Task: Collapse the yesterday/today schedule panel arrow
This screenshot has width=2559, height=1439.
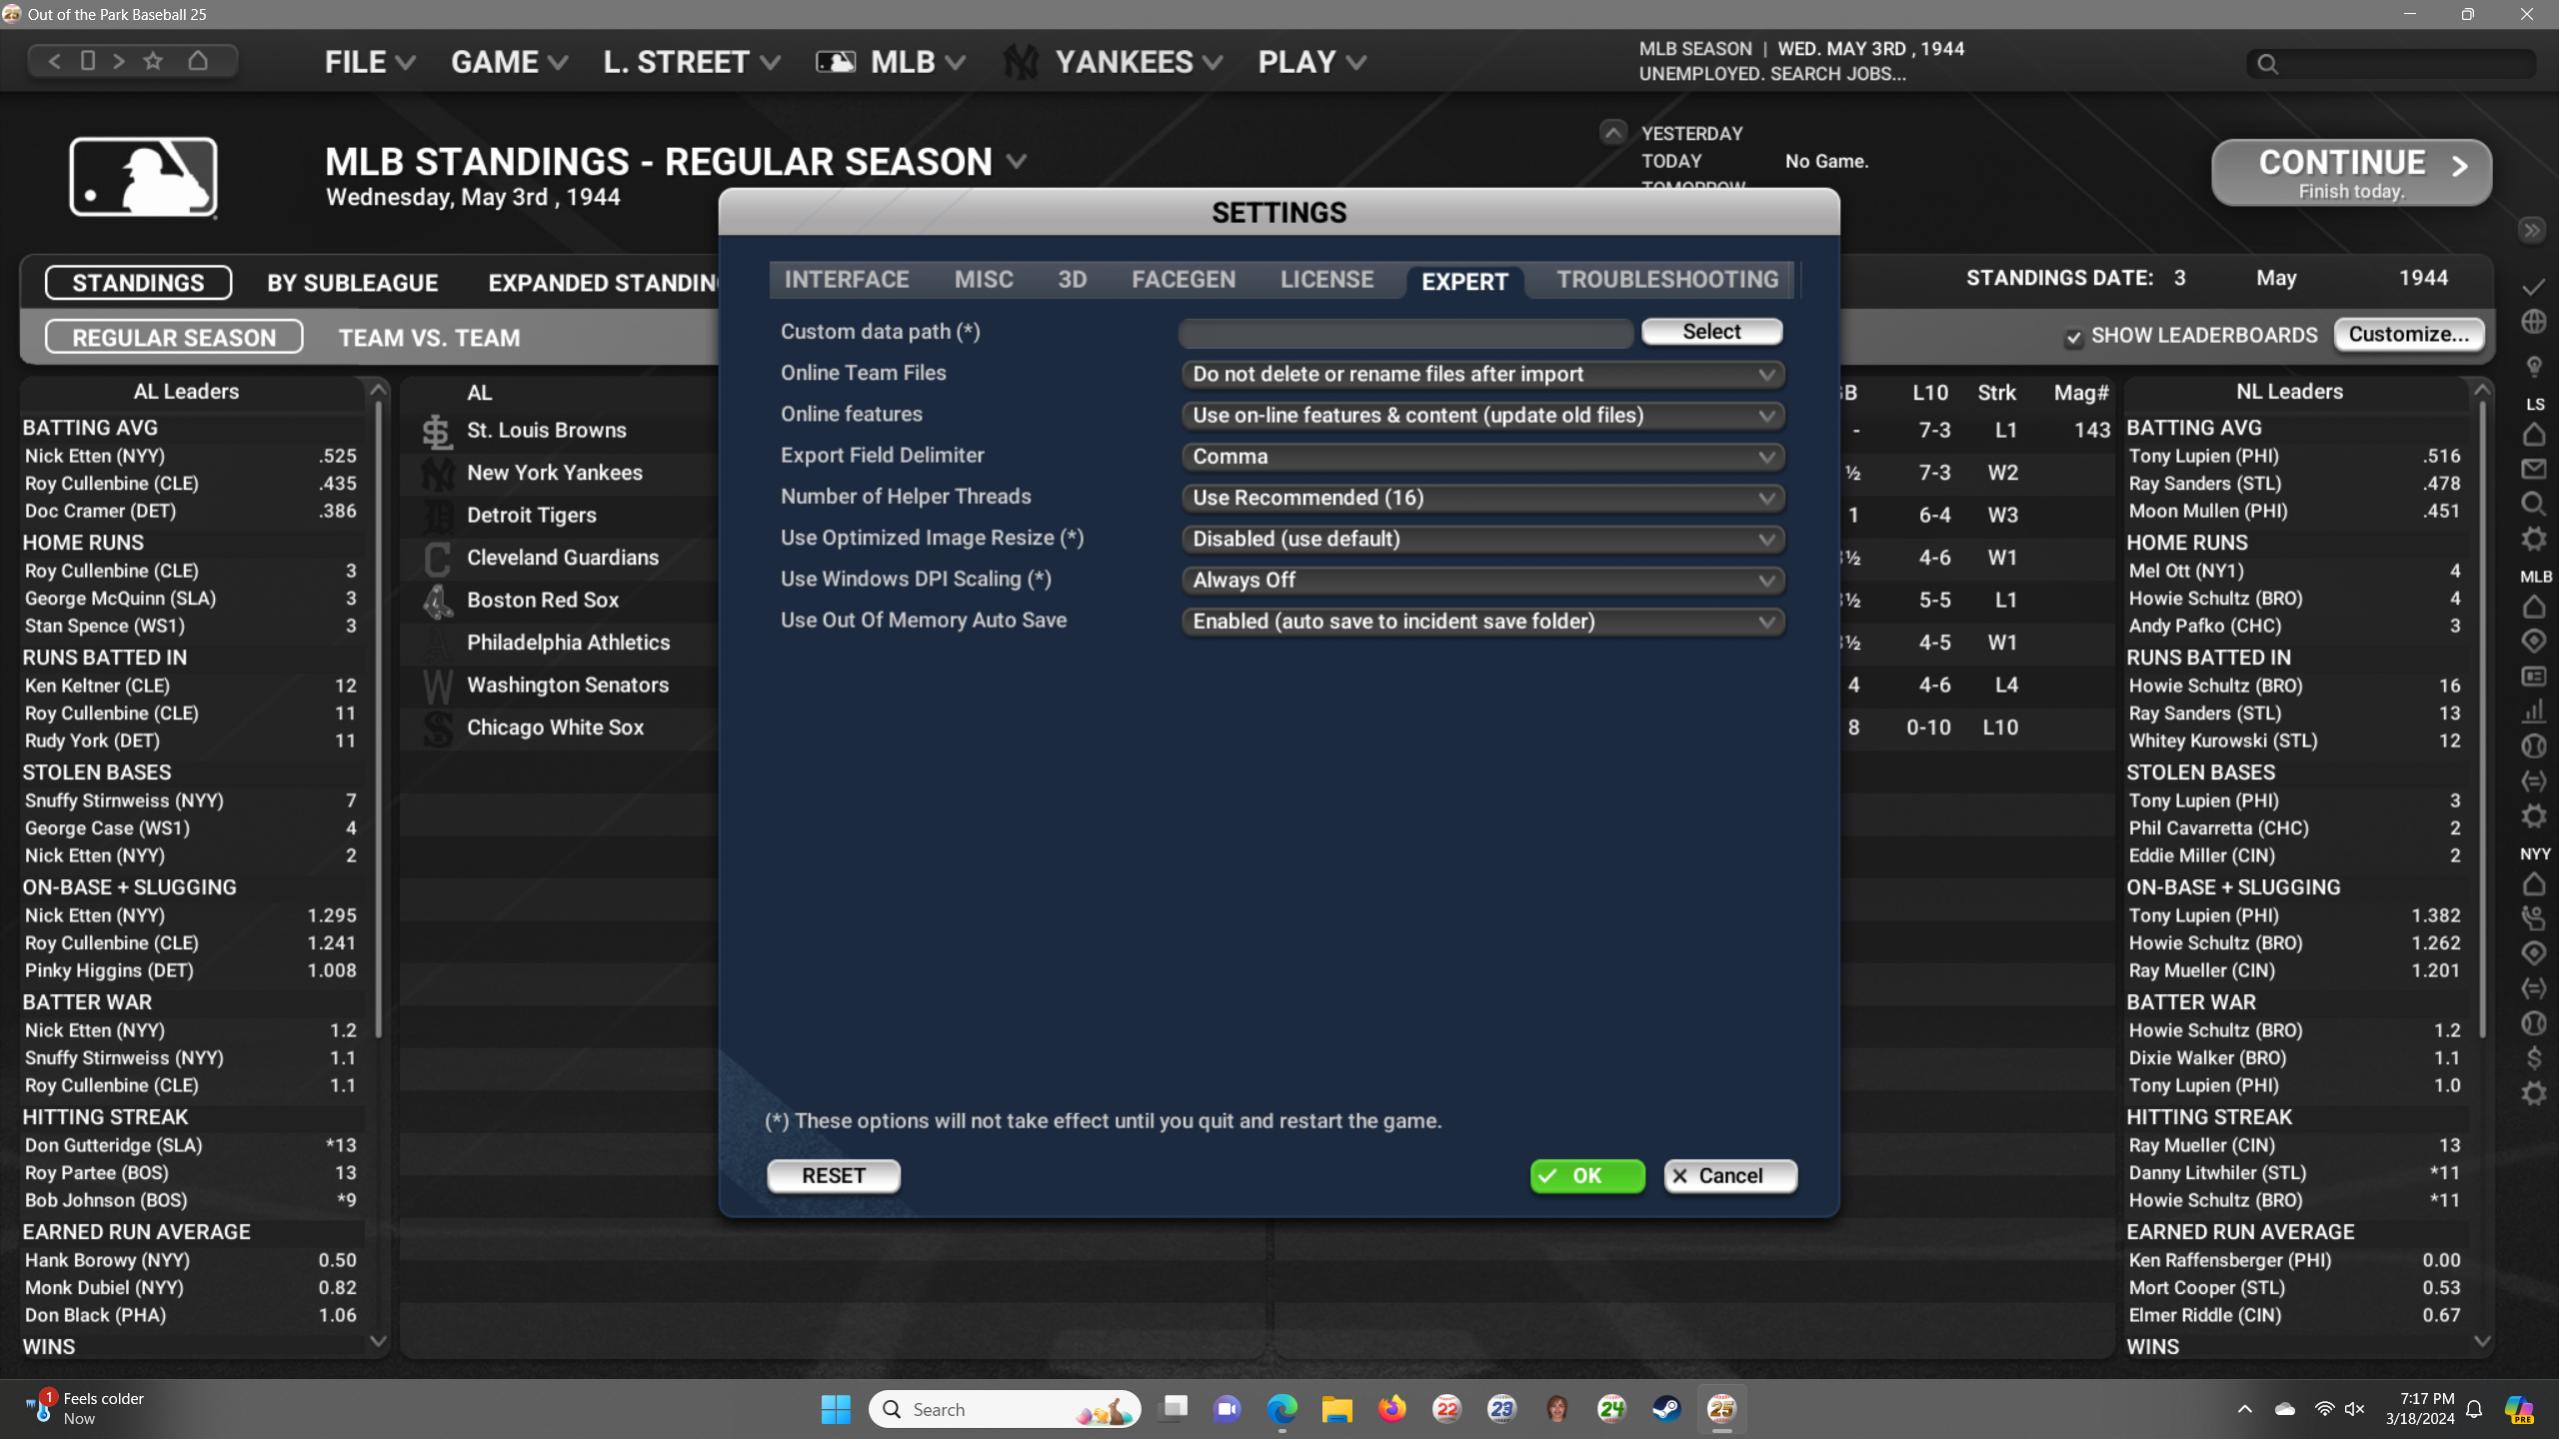Action: (1612, 133)
